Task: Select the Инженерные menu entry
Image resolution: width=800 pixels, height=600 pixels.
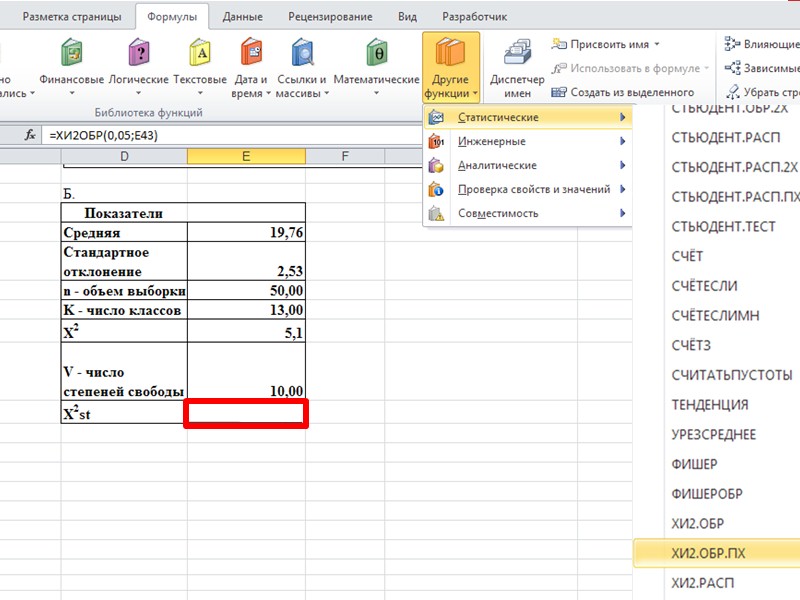Action: [x=528, y=141]
